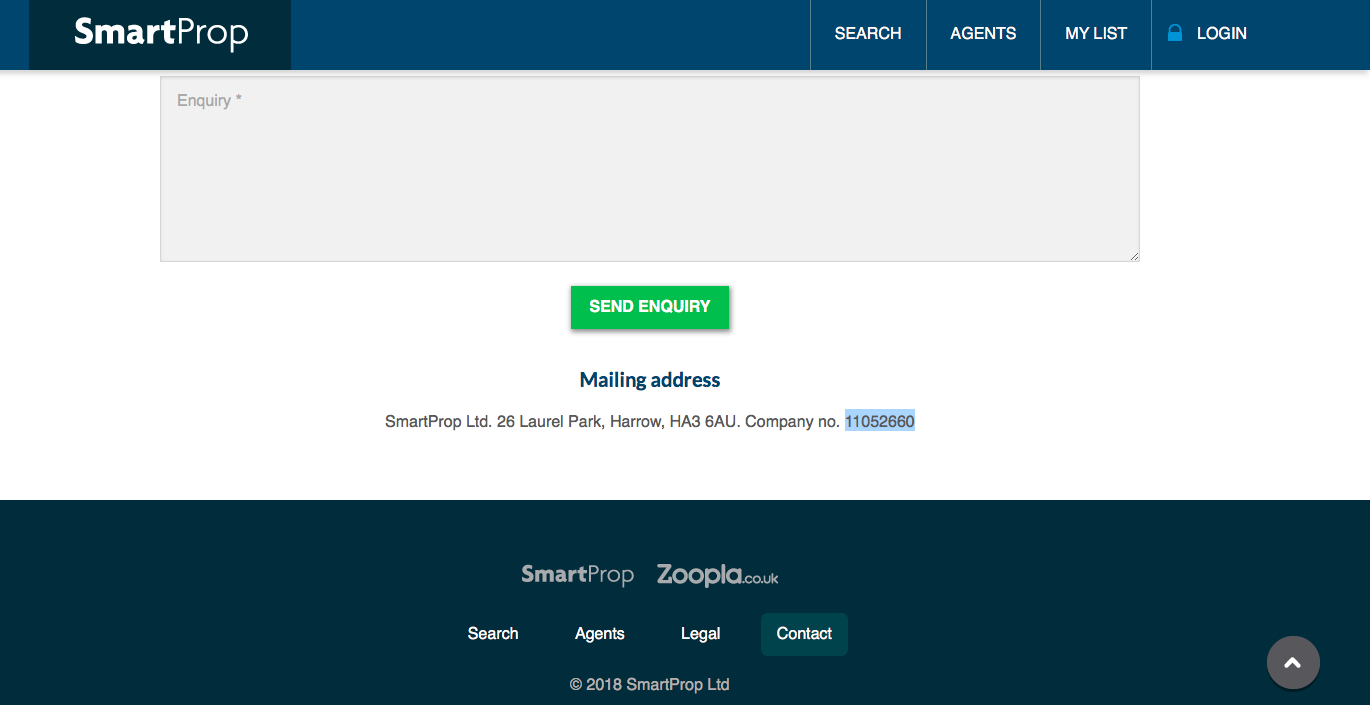Click the SmartProp logo in the header
The image size is (1370, 705).
pos(161,34)
